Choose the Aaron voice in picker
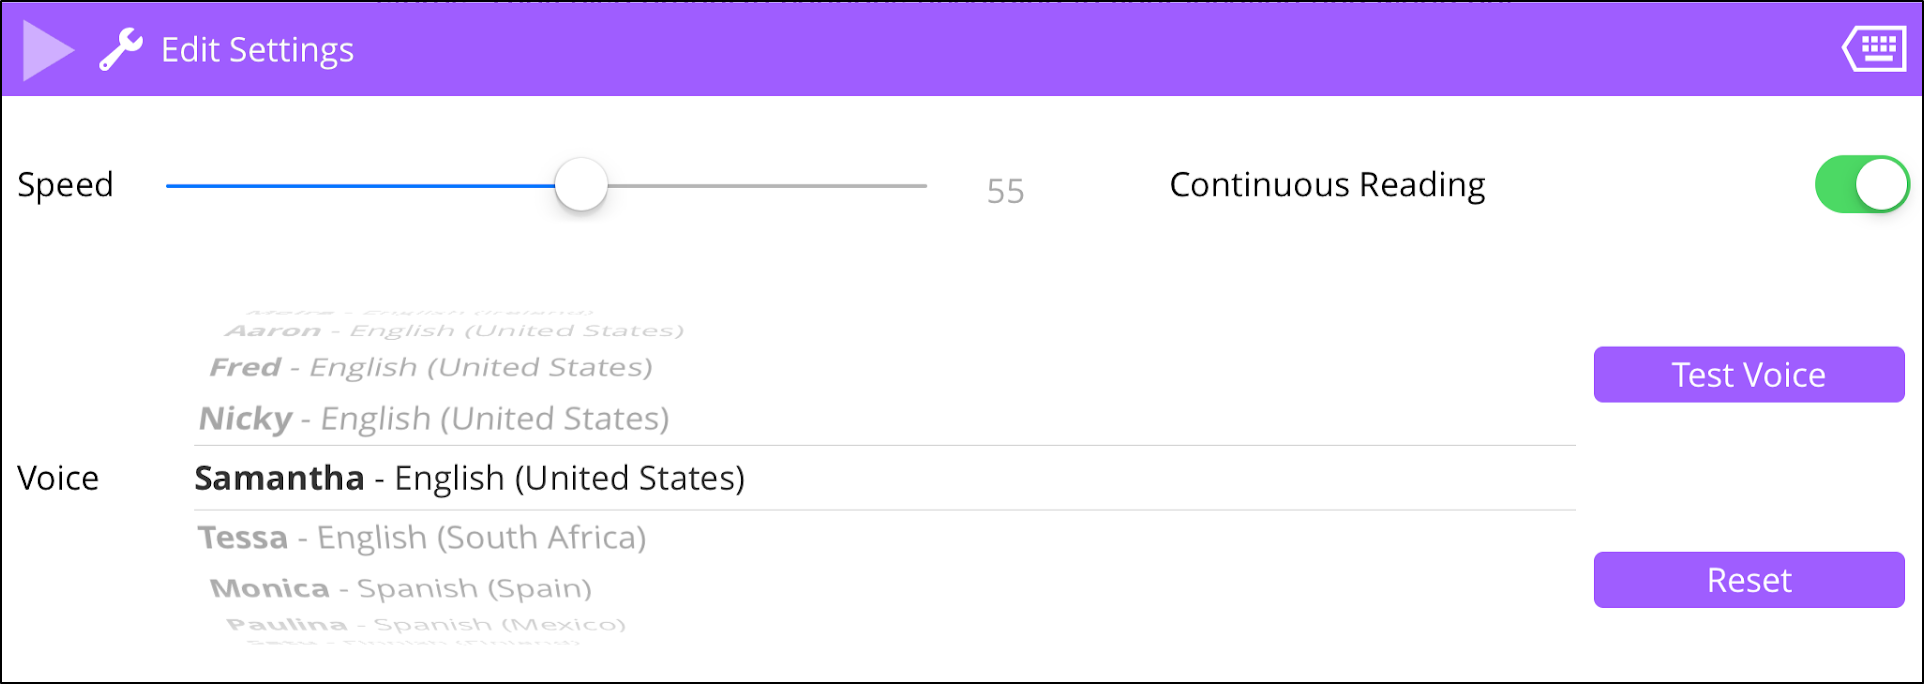Image resolution: width=1924 pixels, height=684 pixels. coord(455,331)
